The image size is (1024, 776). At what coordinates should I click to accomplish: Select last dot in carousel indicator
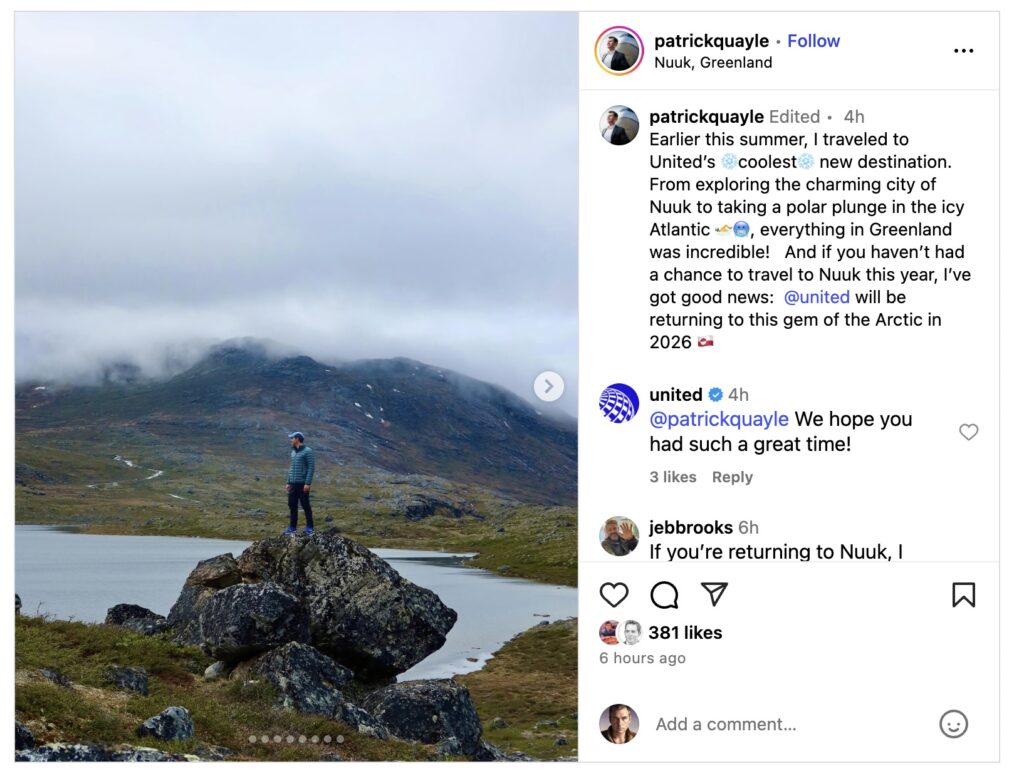pyautogui.click(x=340, y=739)
